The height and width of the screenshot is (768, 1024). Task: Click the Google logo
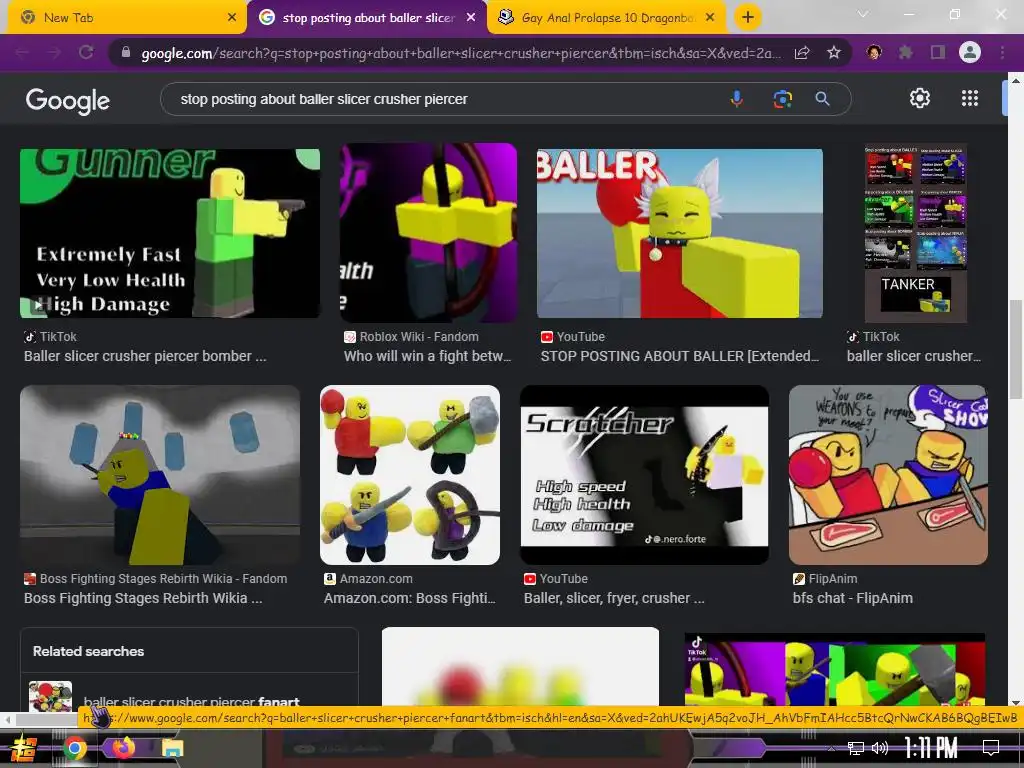pos(68,101)
